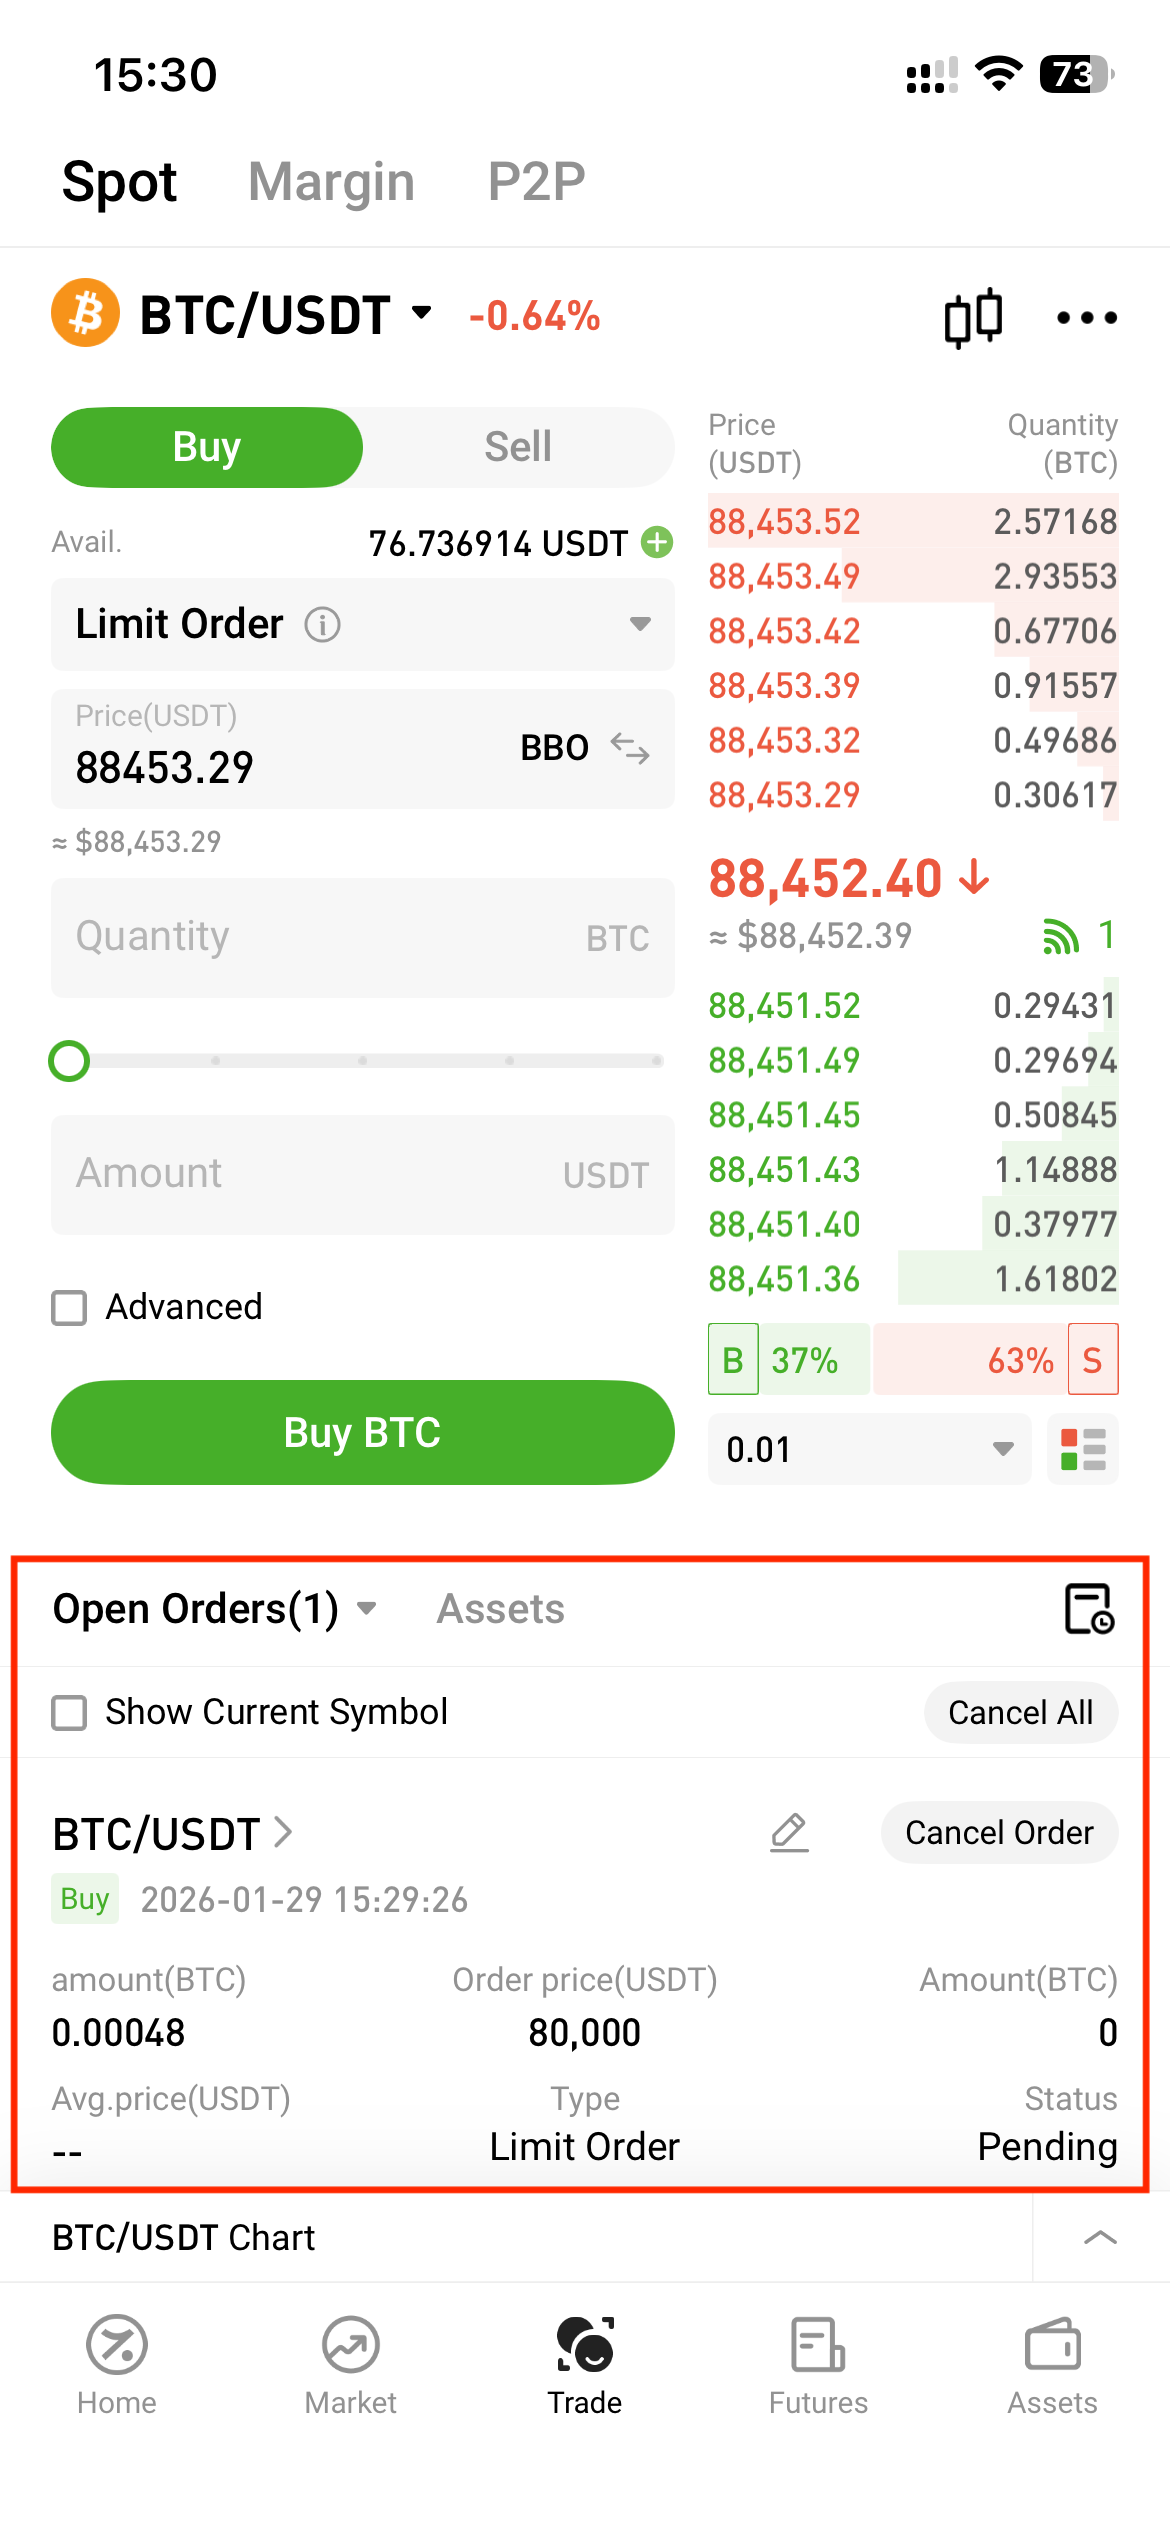Screen dimensions: 1170x2532
Task: Expand the Limit Order type dropdown
Action: tap(640, 624)
